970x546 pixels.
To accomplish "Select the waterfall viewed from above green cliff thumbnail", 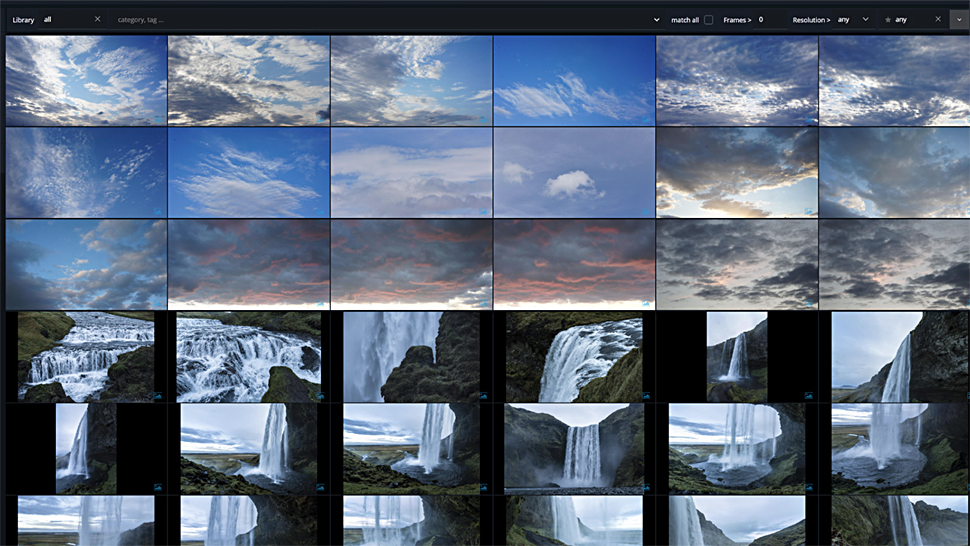I will coord(574,357).
